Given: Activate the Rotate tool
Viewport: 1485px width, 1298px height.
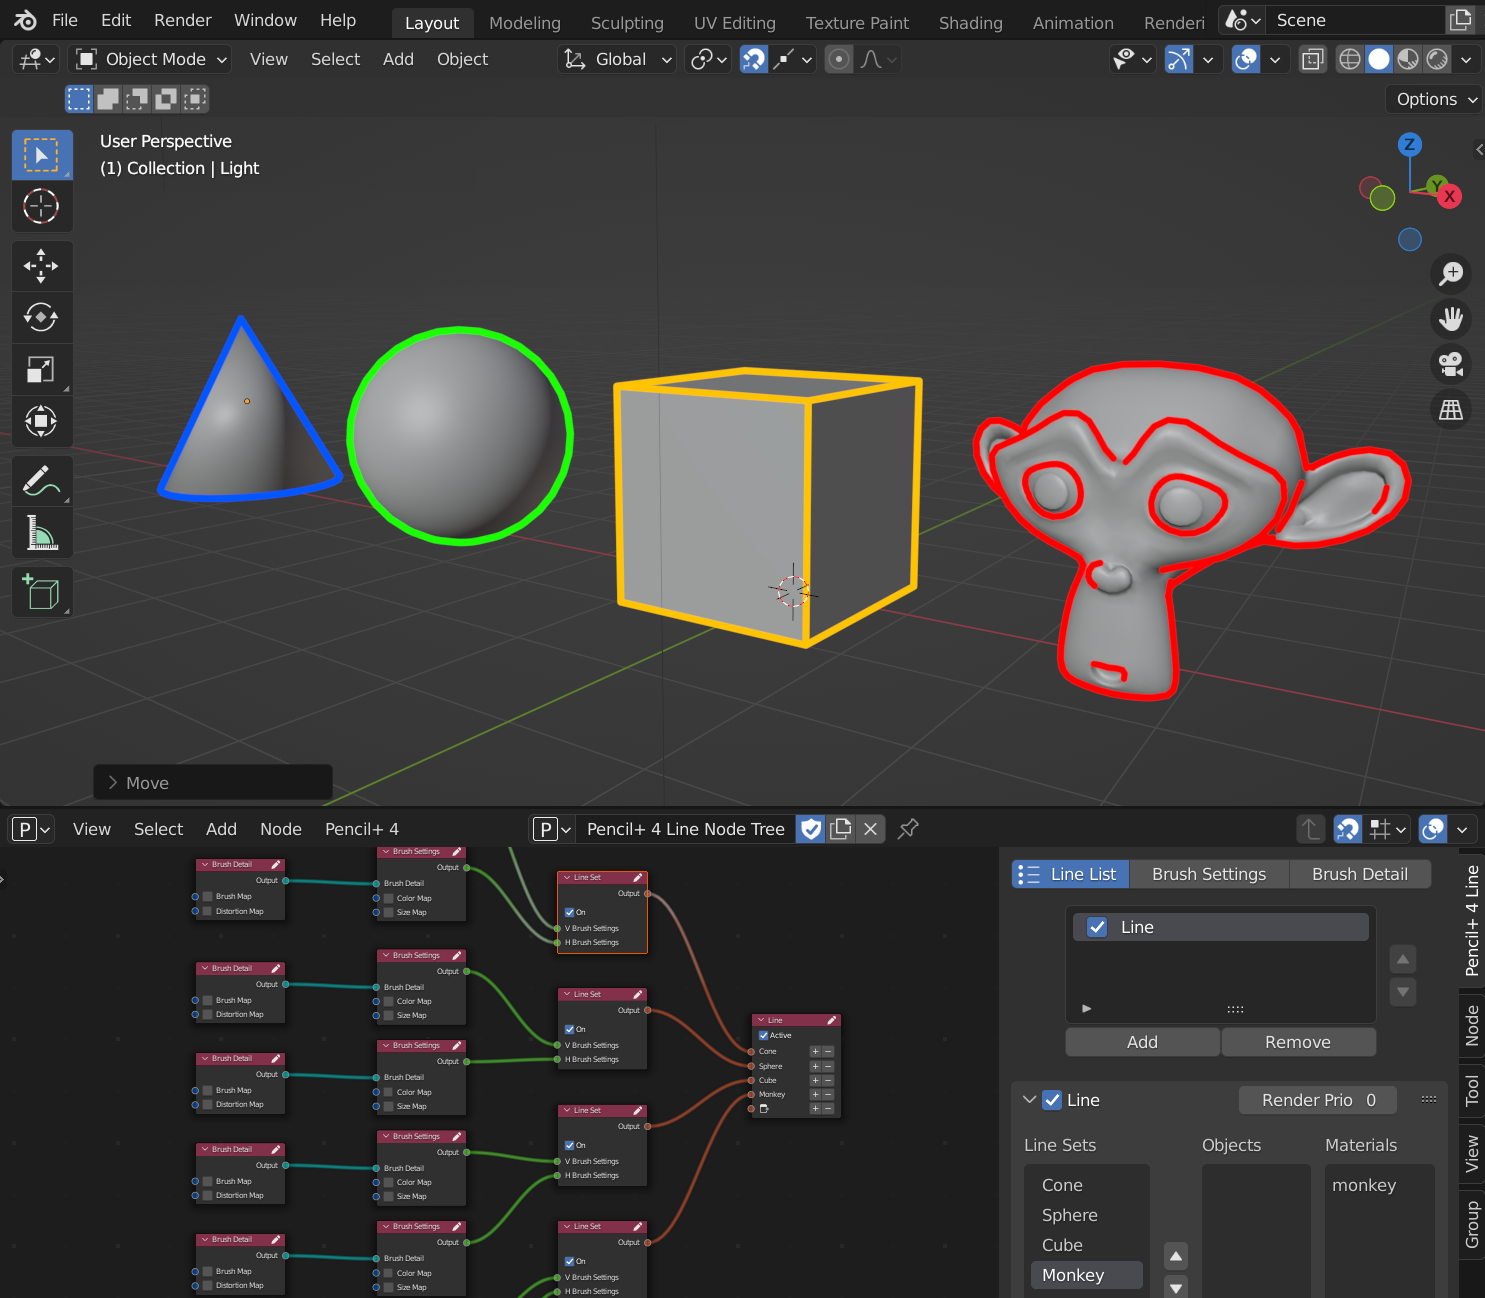Looking at the screenshot, I should click(41, 318).
